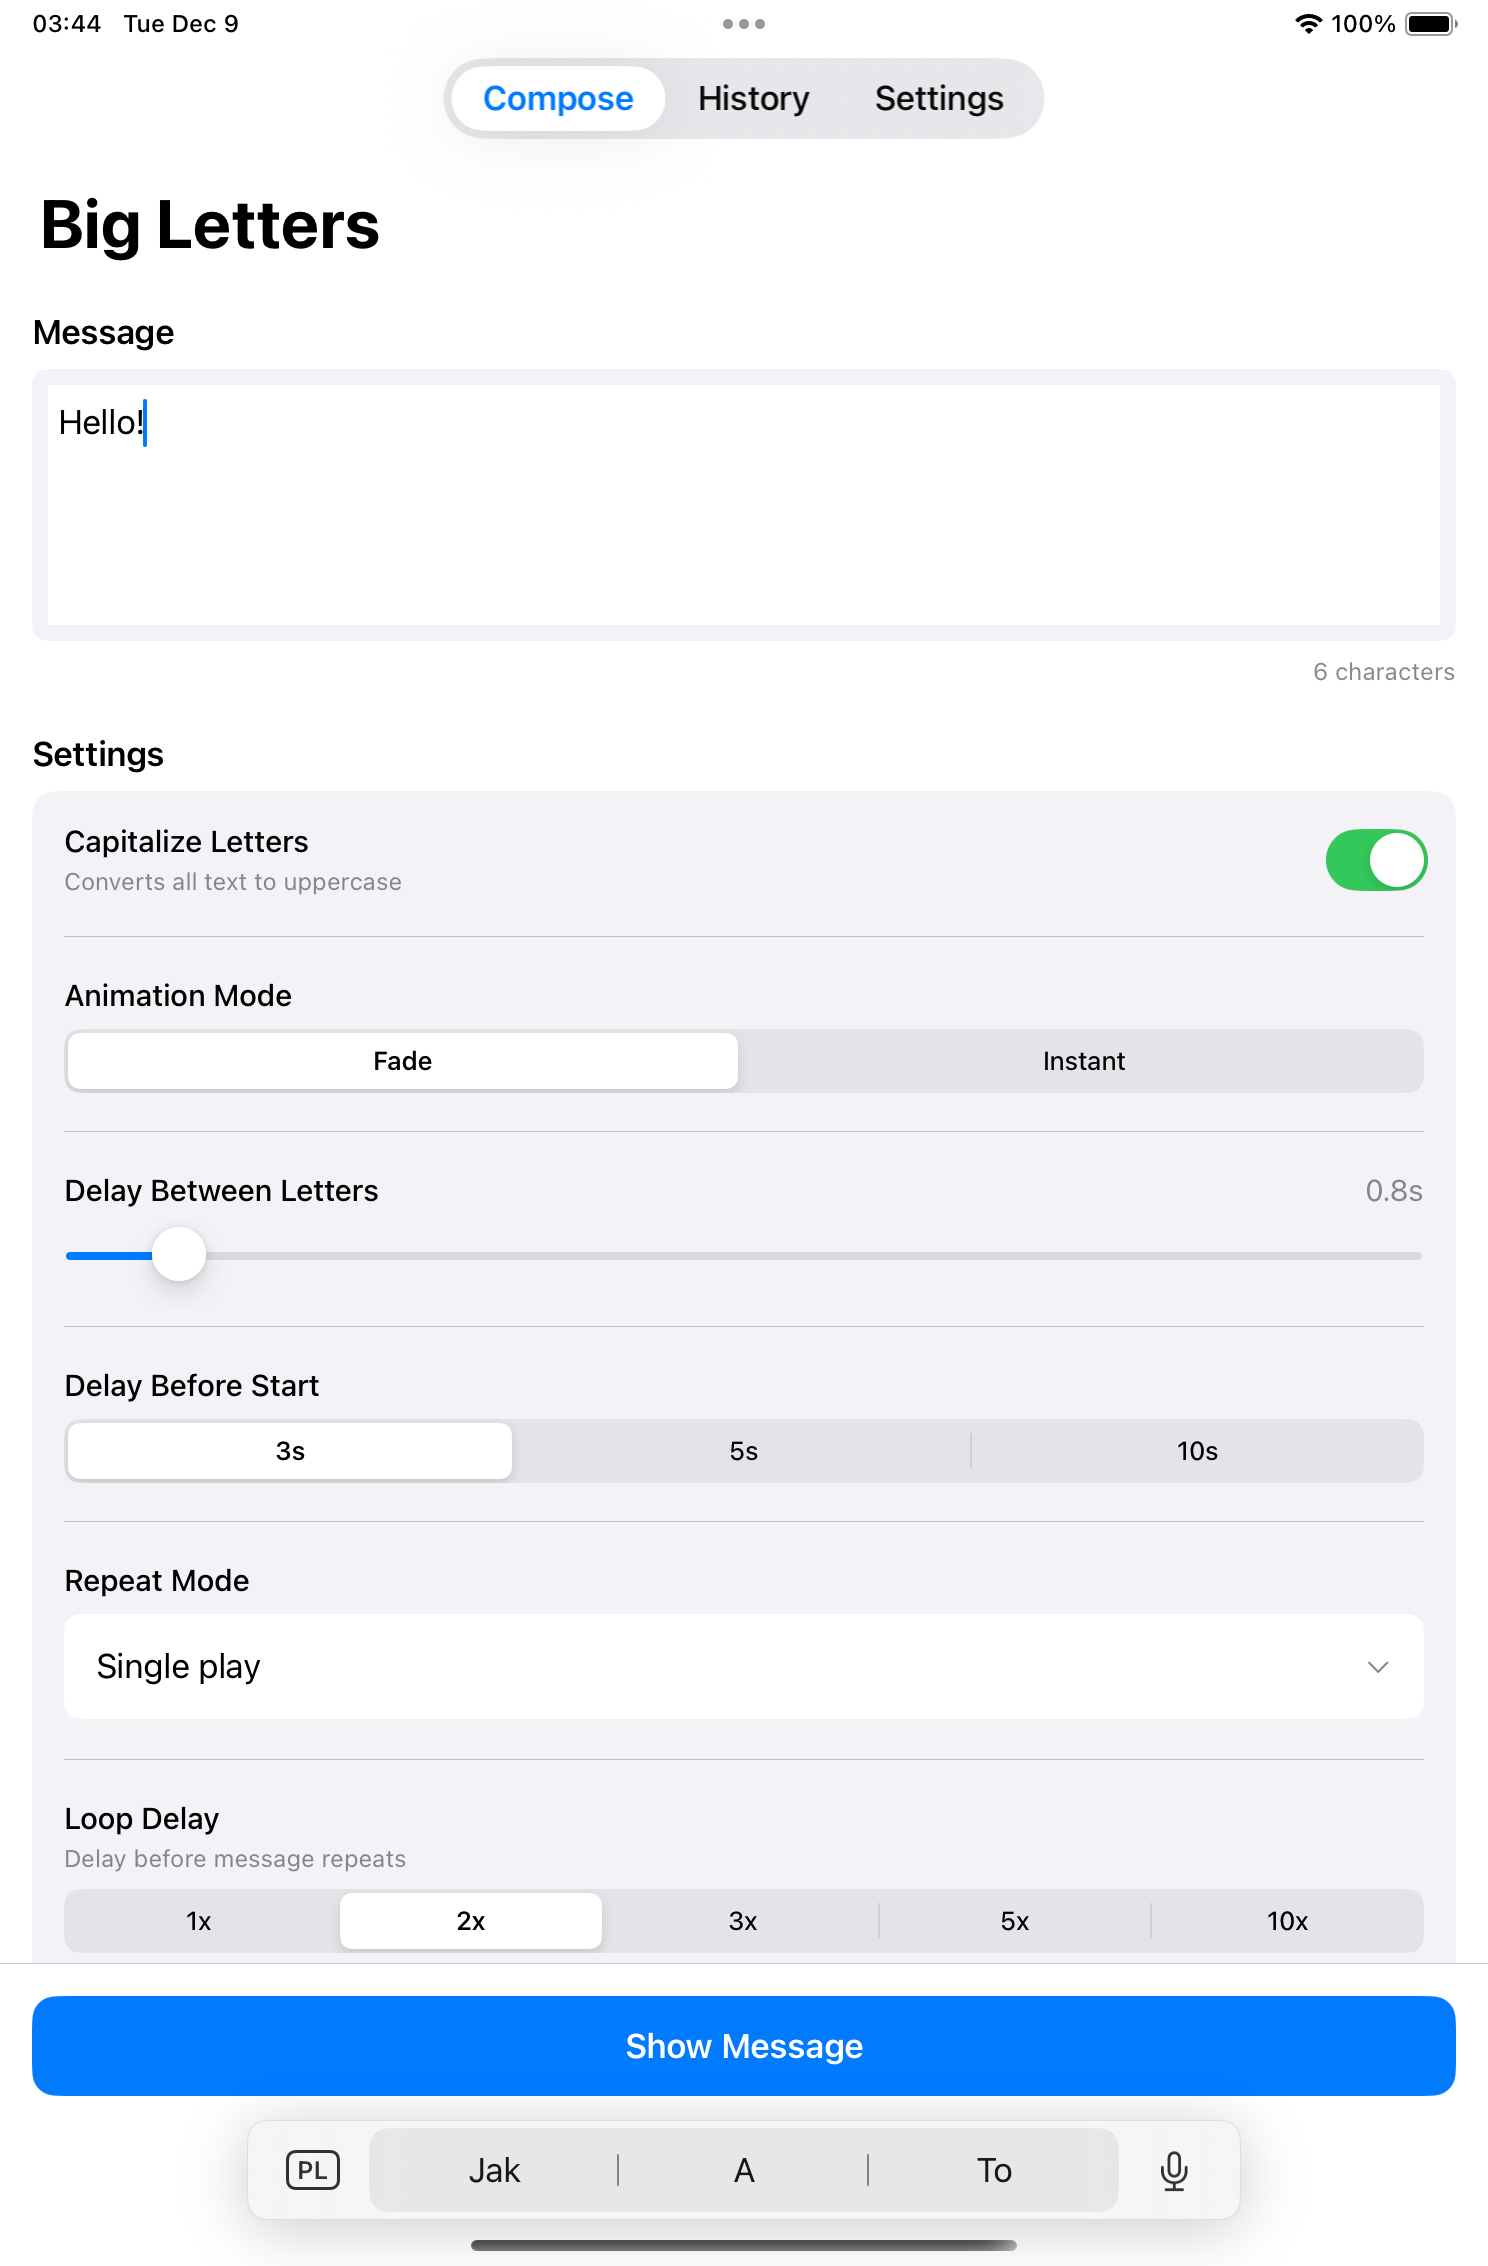
Task: Select Instant animation mode
Action: coord(1083,1061)
